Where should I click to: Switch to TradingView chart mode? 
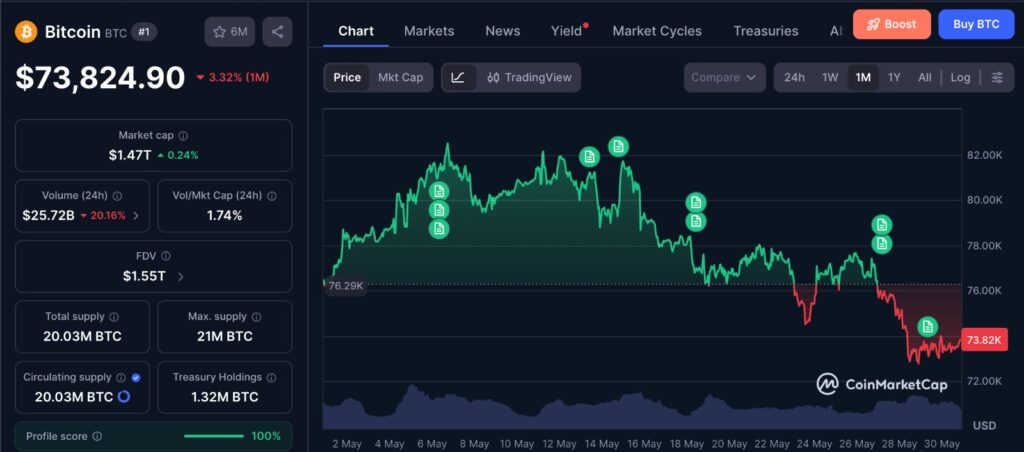click(x=529, y=78)
